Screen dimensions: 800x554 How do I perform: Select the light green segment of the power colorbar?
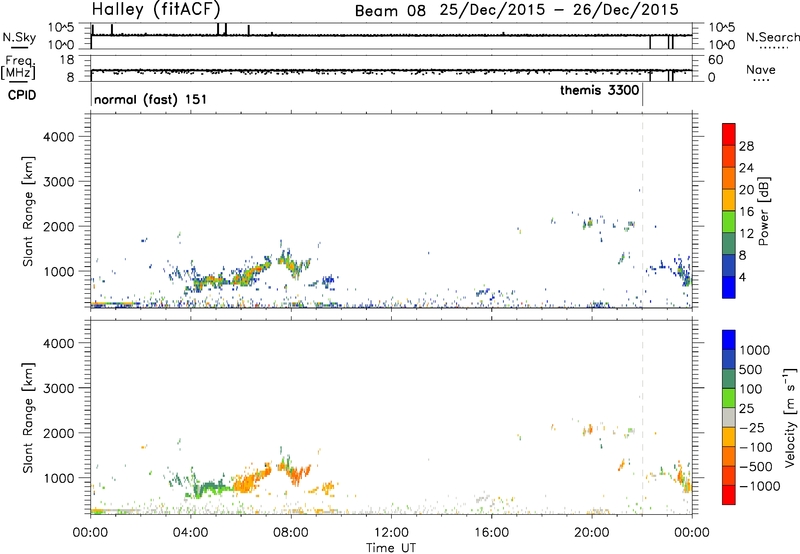(729, 221)
